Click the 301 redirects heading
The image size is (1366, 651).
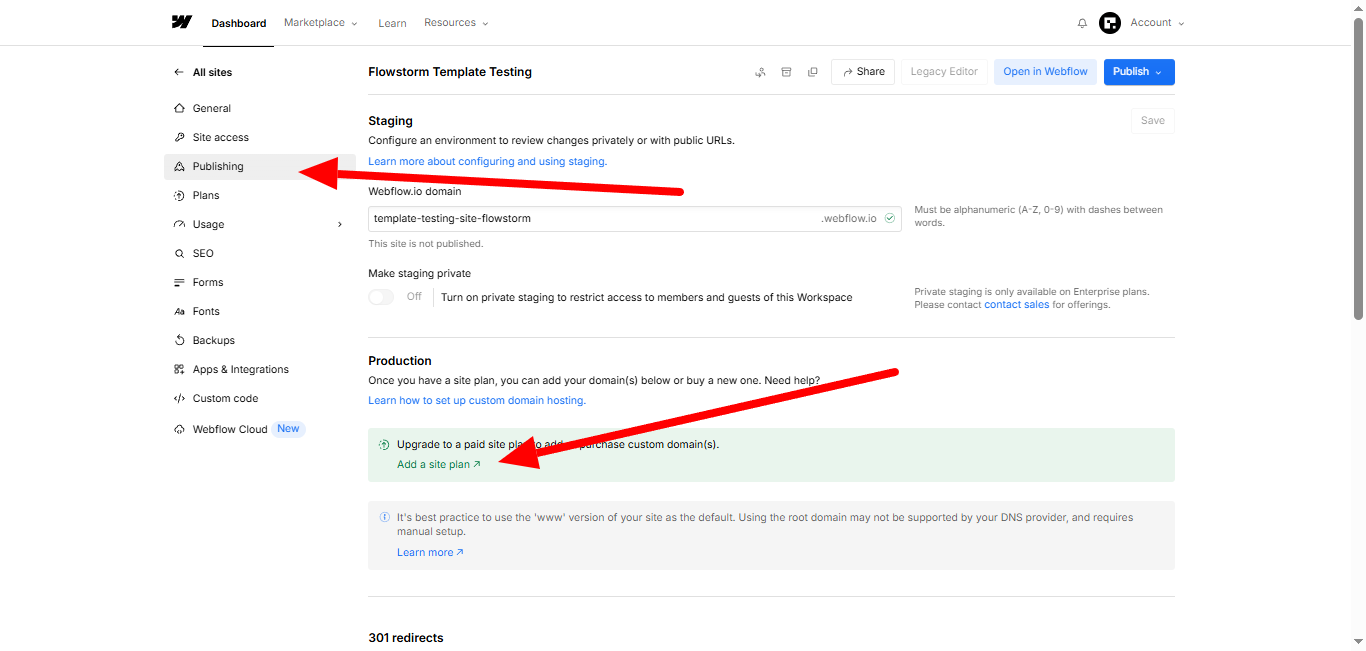point(406,638)
